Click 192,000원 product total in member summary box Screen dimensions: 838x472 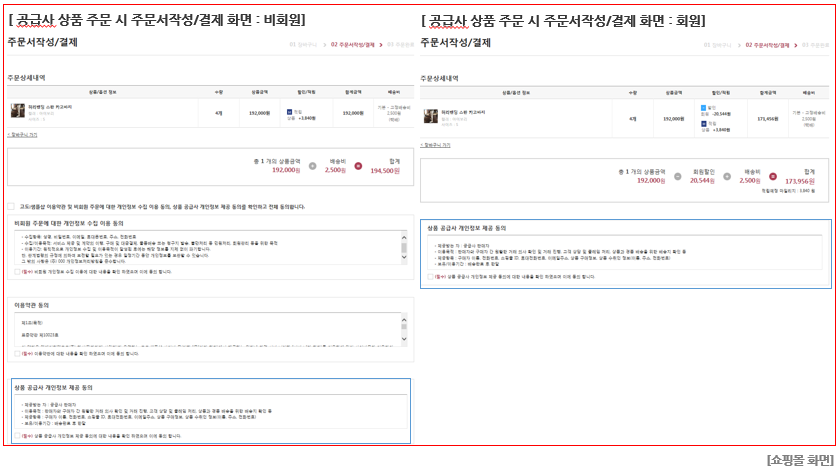[x=650, y=181]
